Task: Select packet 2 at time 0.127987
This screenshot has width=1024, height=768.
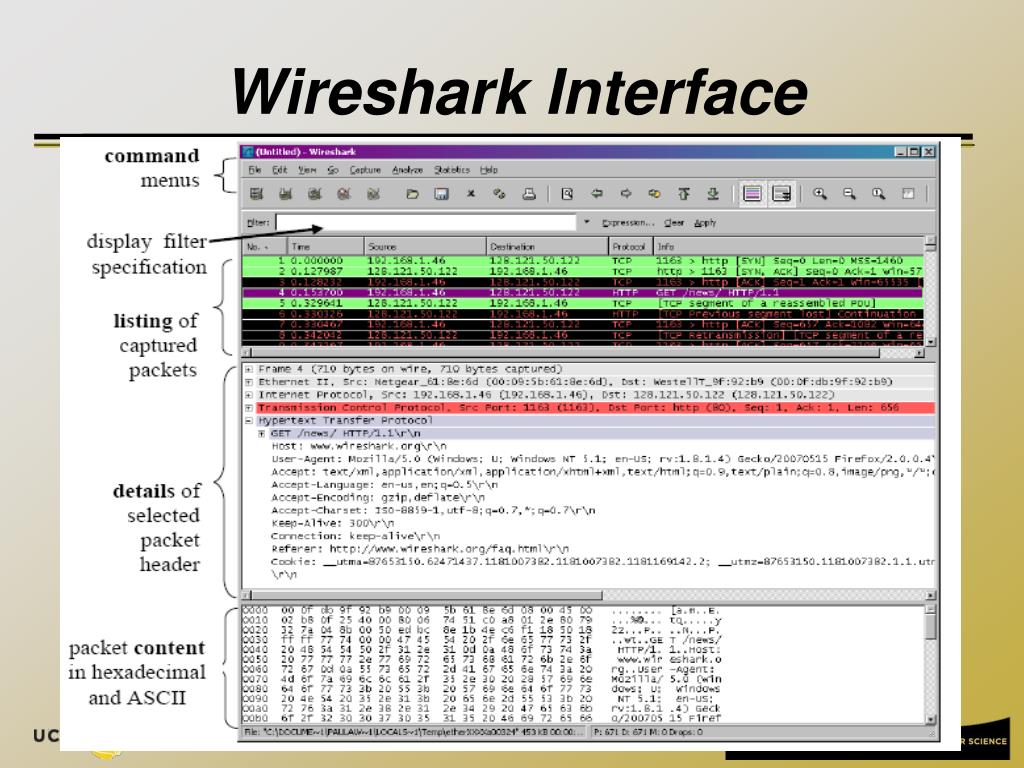Action: click(583, 271)
